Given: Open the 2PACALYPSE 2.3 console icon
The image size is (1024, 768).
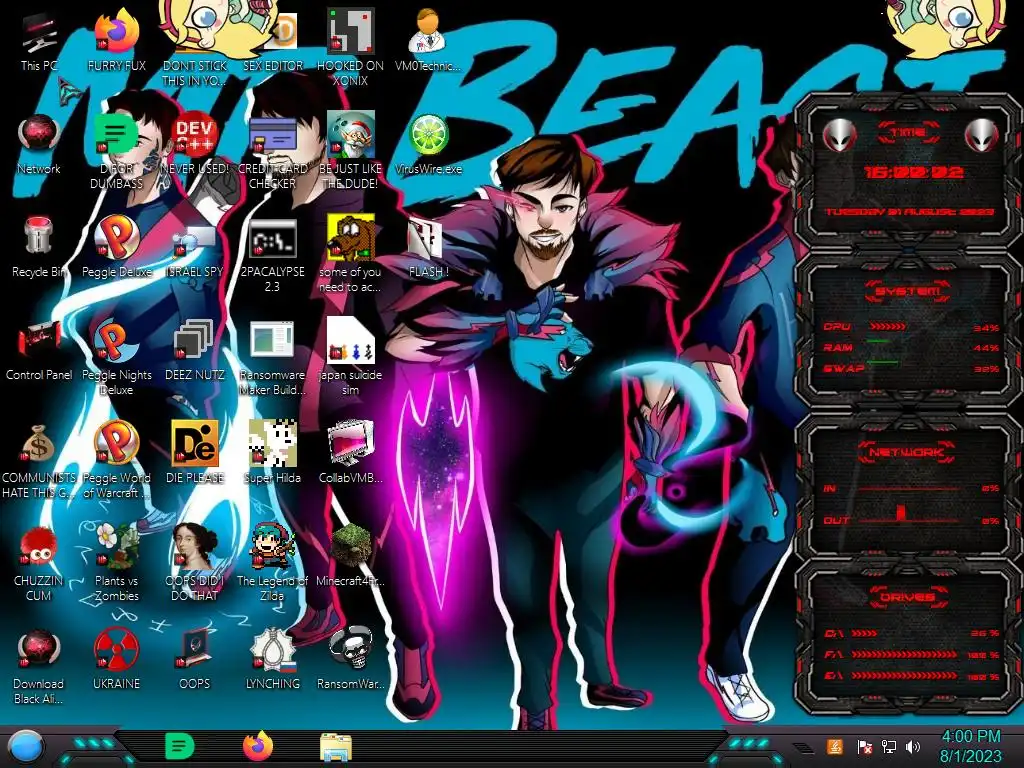Looking at the screenshot, I should click(x=273, y=253).
